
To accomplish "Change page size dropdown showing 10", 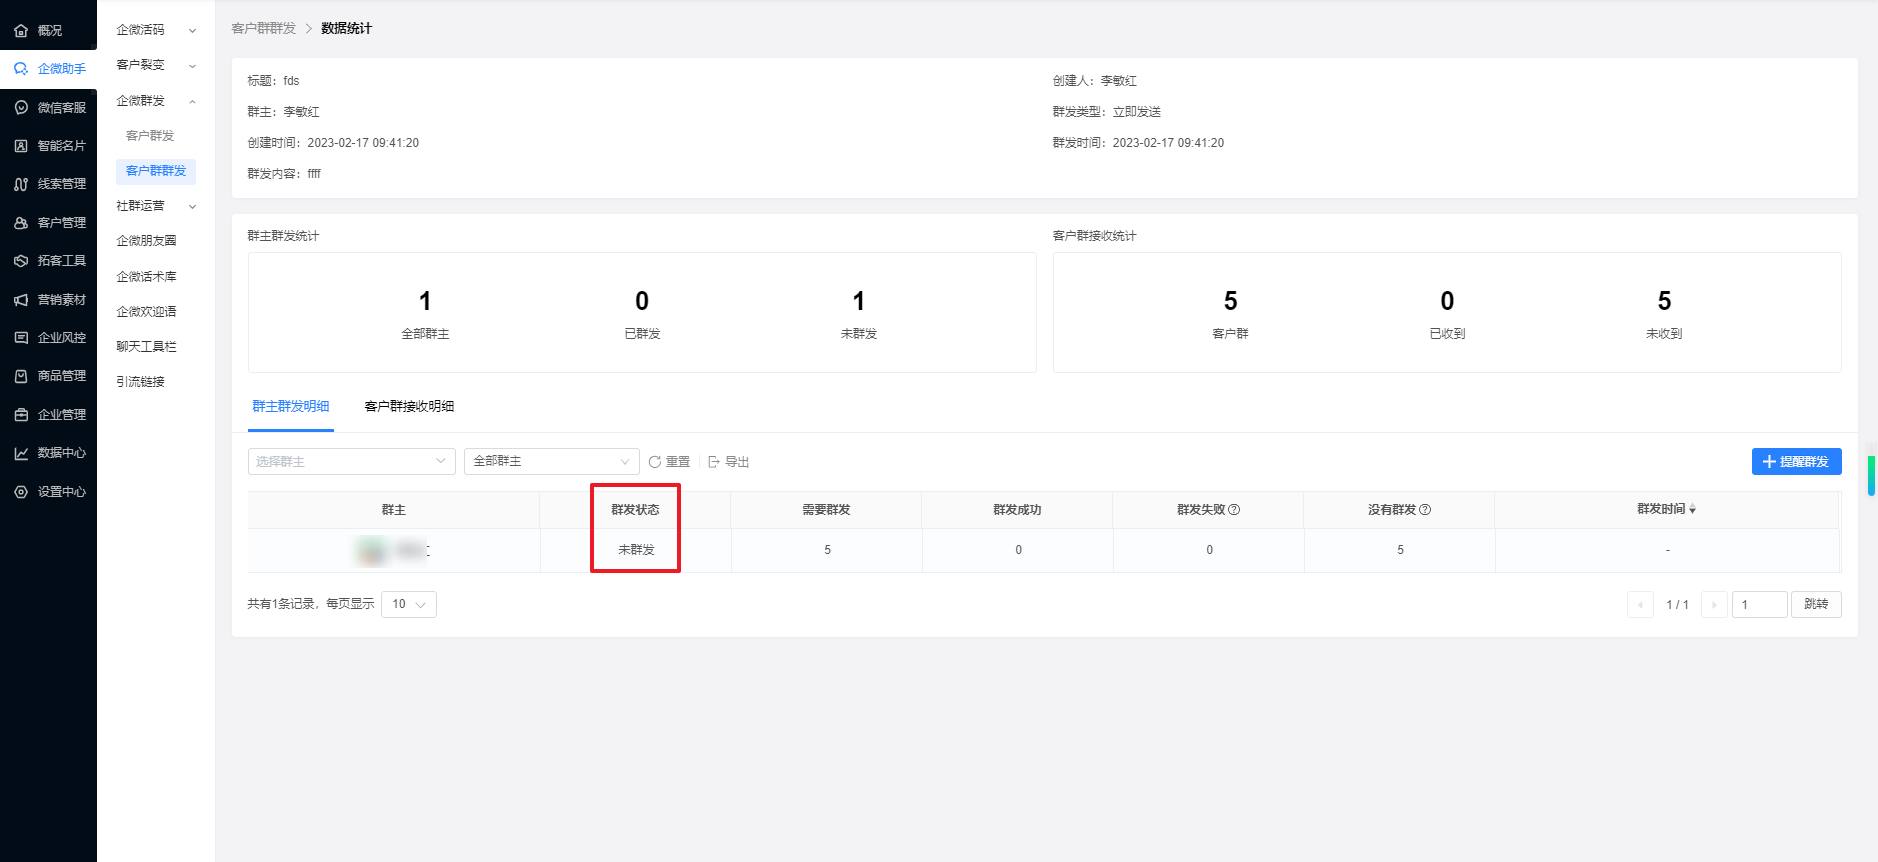I will (x=408, y=604).
